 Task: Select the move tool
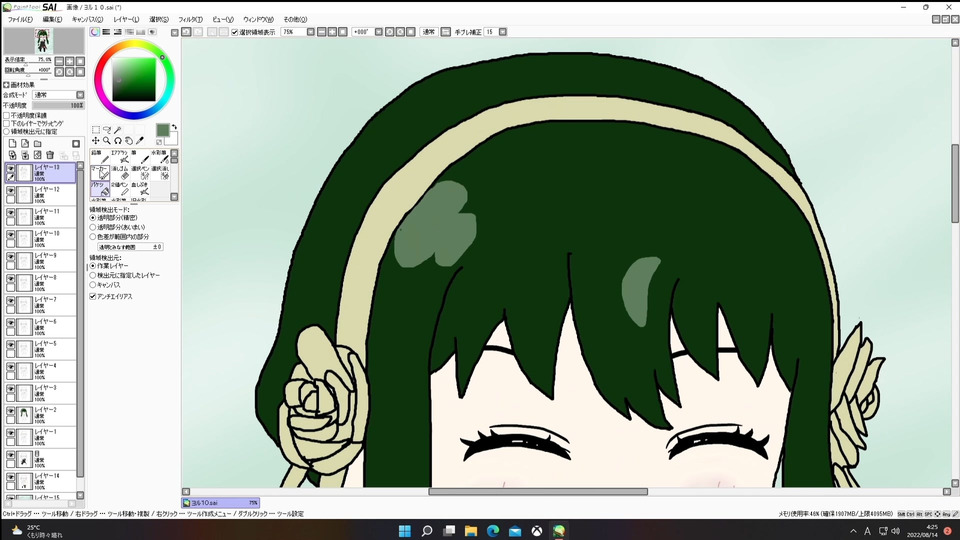coord(96,141)
